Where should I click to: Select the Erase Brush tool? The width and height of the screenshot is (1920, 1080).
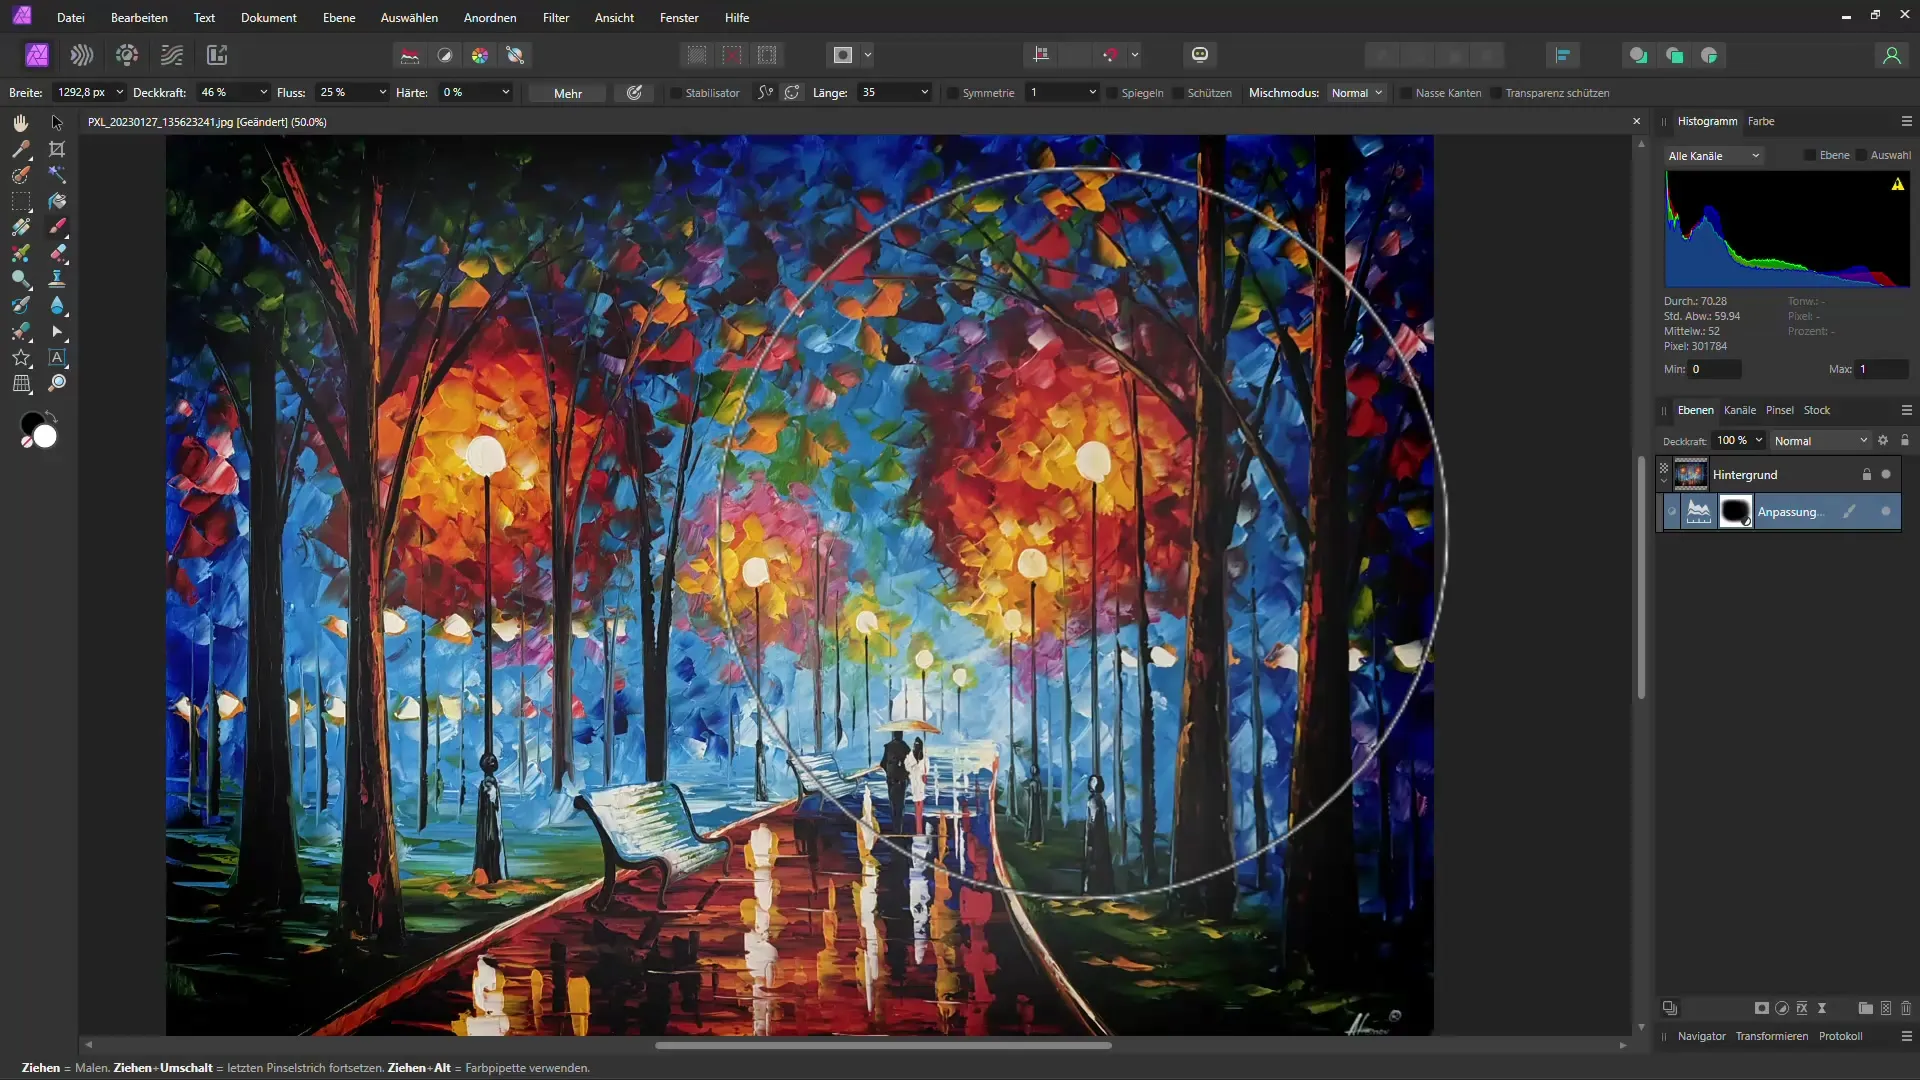coord(57,253)
